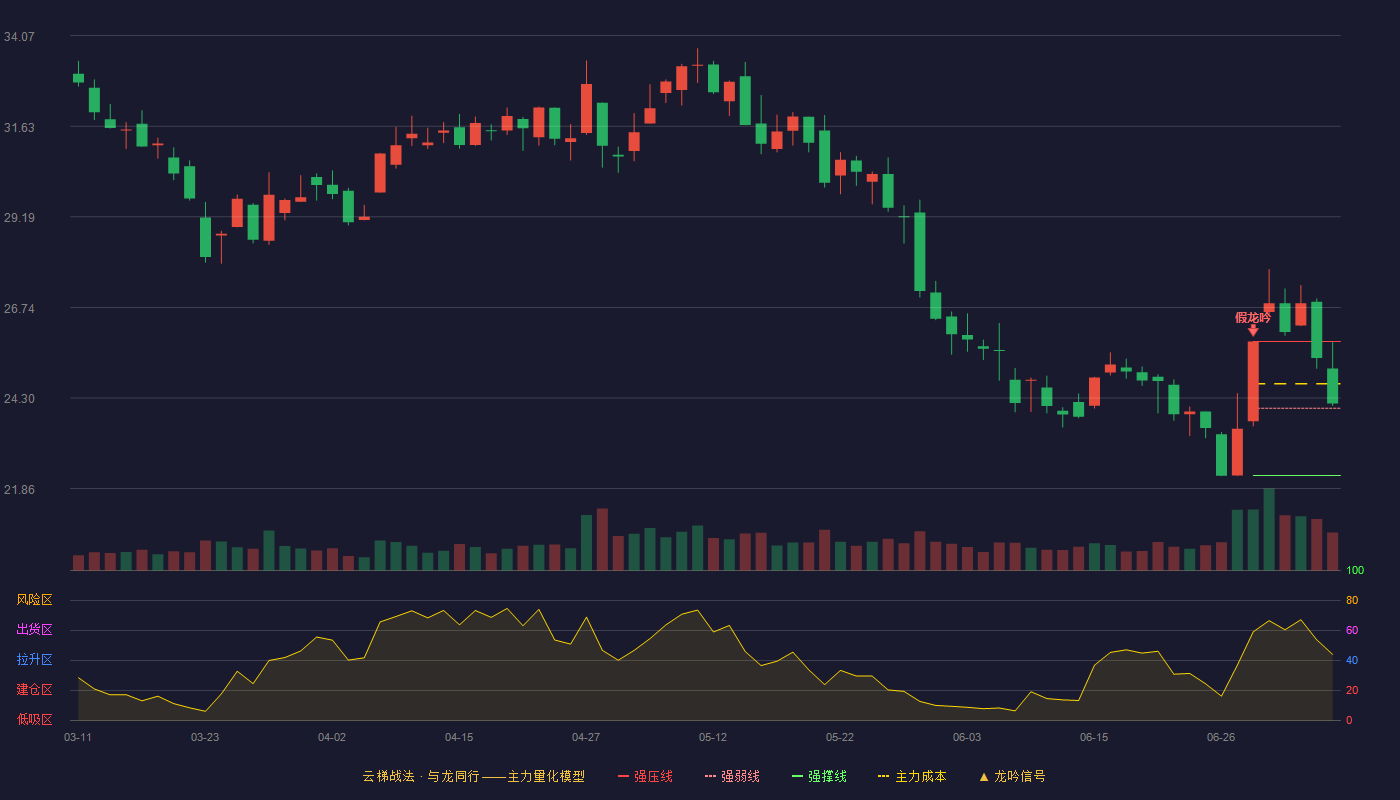The height and width of the screenshot is (800, 1400).
Task: Select the 低吸区 zone label
Action: 34,719
